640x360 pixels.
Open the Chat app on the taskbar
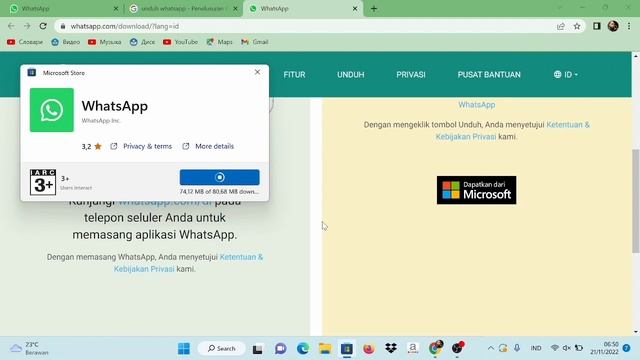tap(280, 349)
